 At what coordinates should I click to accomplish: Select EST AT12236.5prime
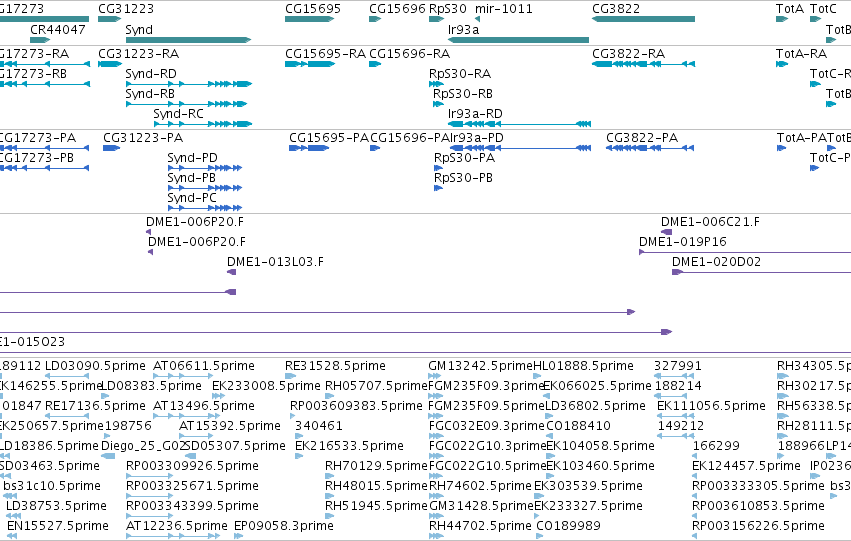pos(173,536)
